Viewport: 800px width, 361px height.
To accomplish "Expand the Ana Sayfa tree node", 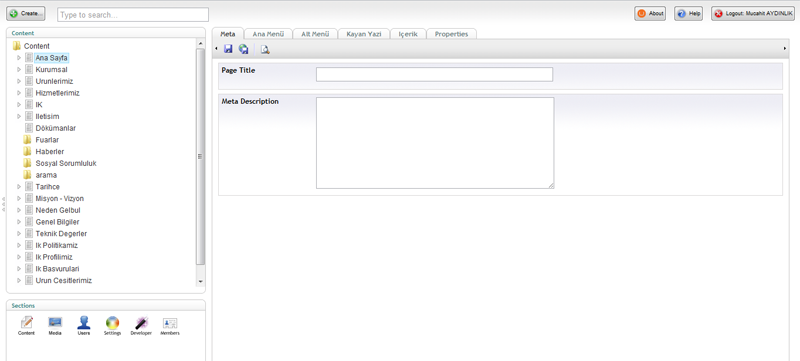I will click(19, 58).
